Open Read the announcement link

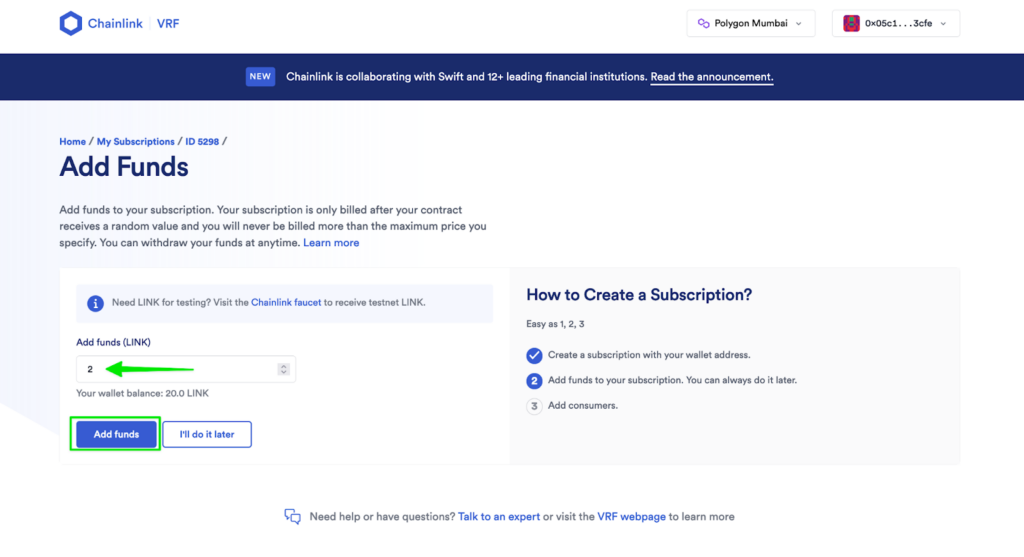[x=711, y=77]
